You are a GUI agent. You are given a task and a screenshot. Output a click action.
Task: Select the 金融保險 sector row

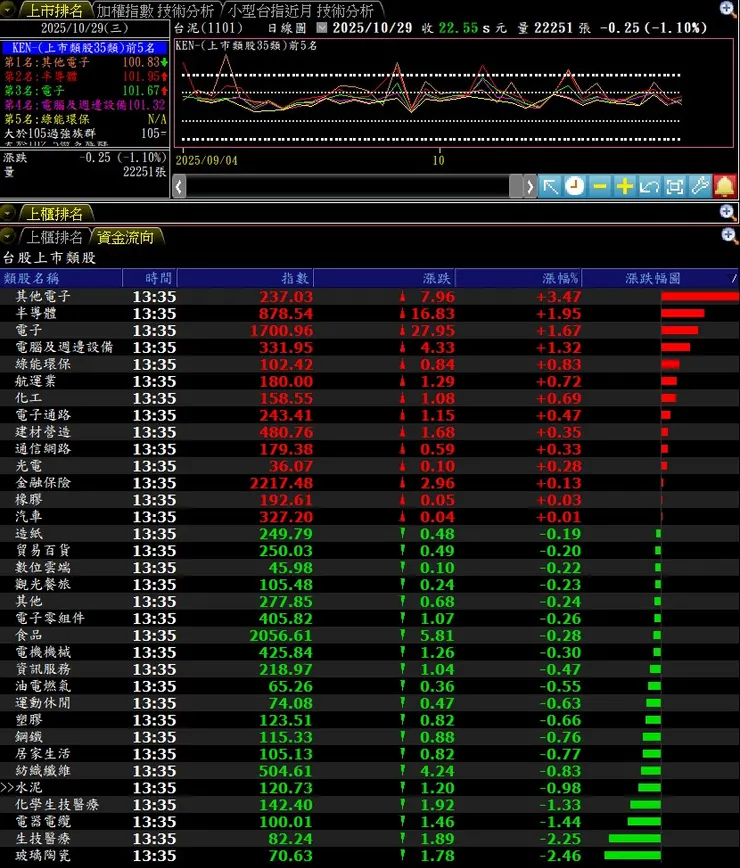[x=370, y=483]
